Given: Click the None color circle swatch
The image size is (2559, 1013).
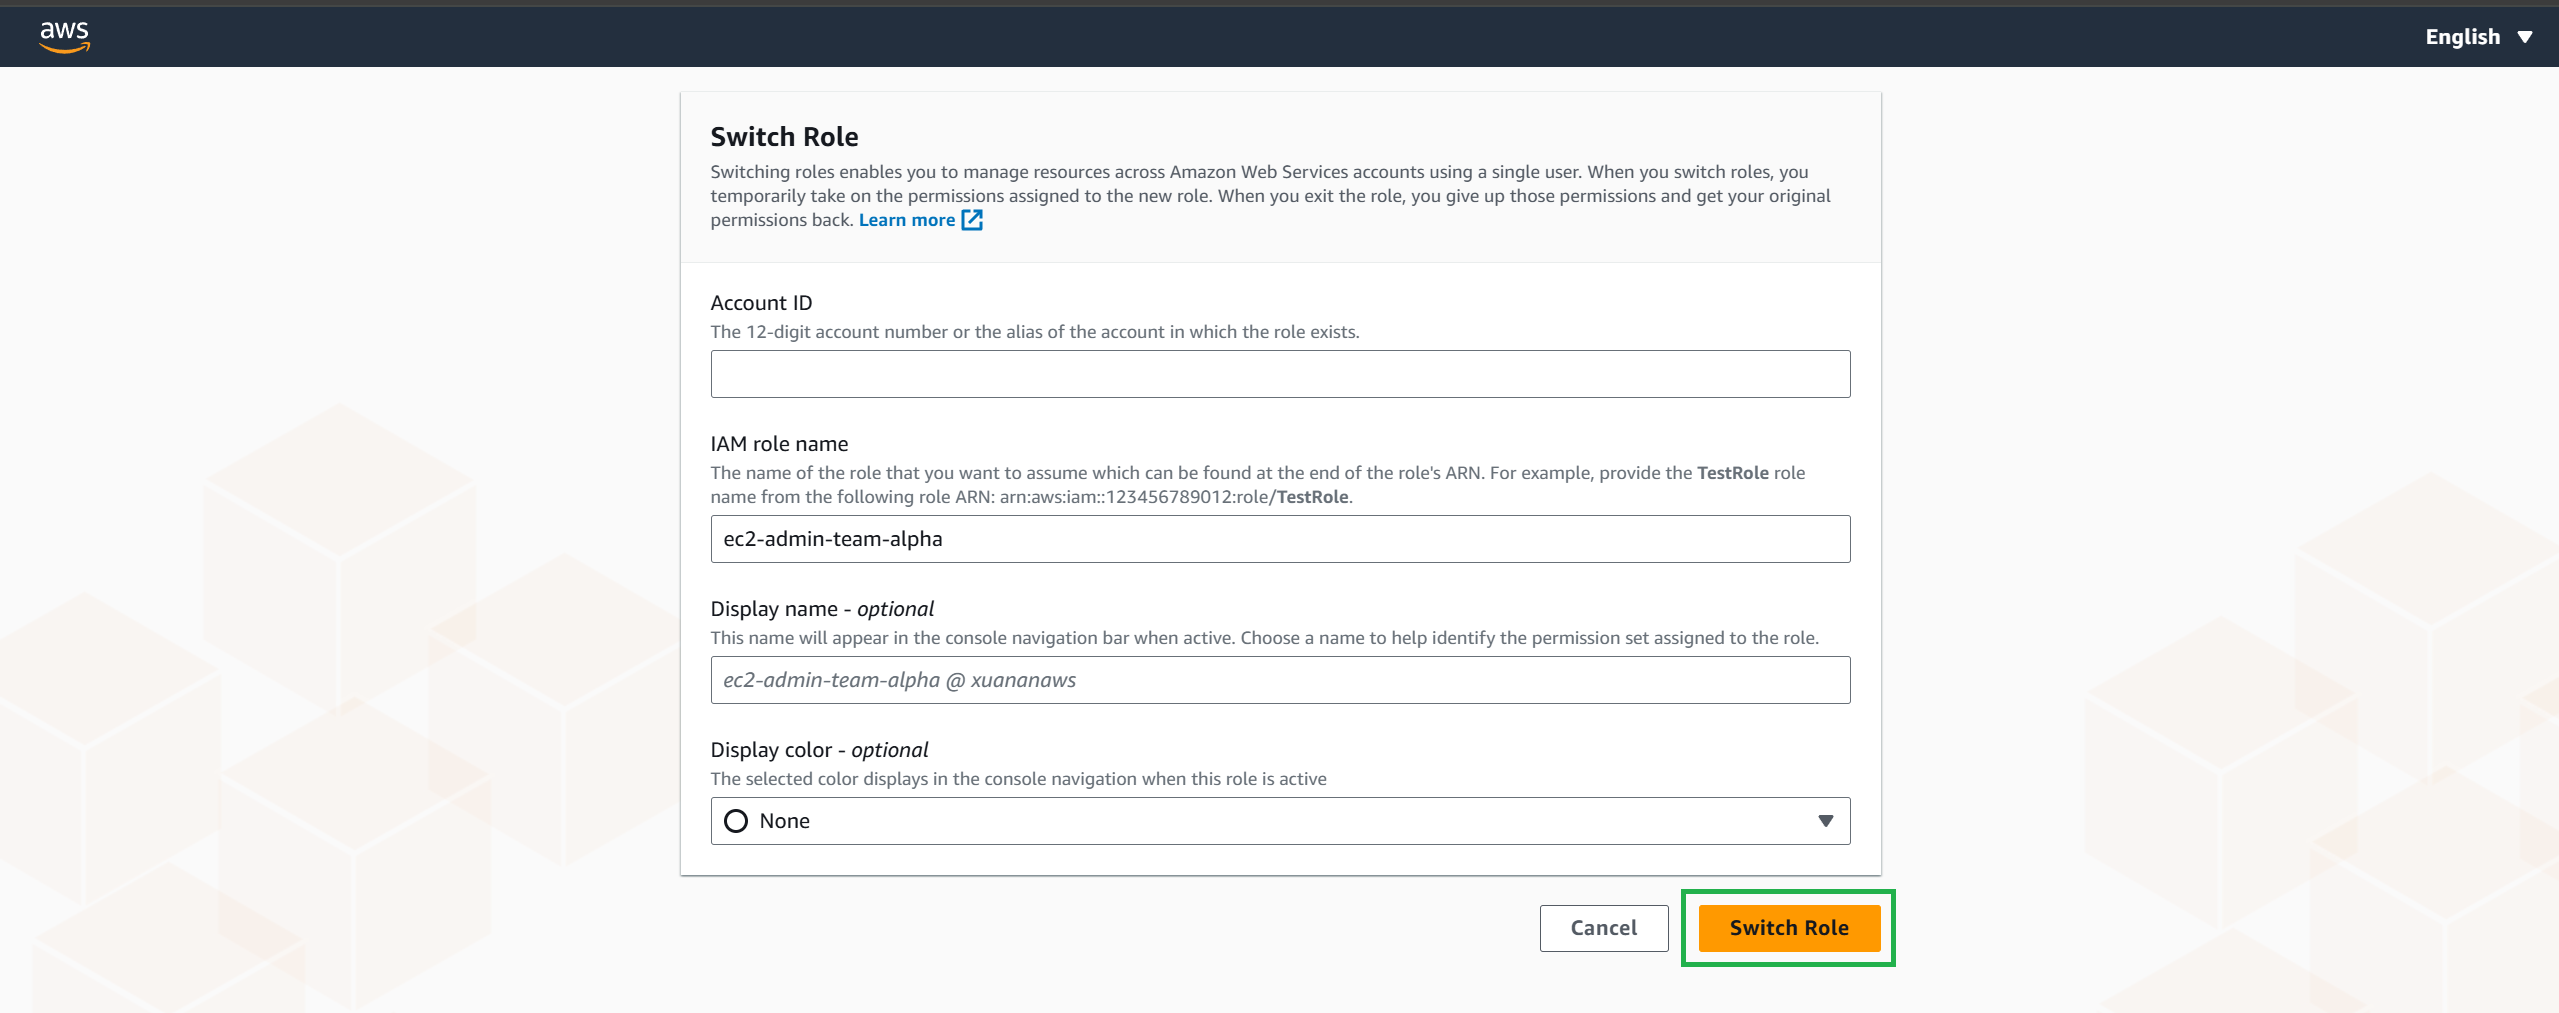Looking at the screenshot, I should point(736,821).
